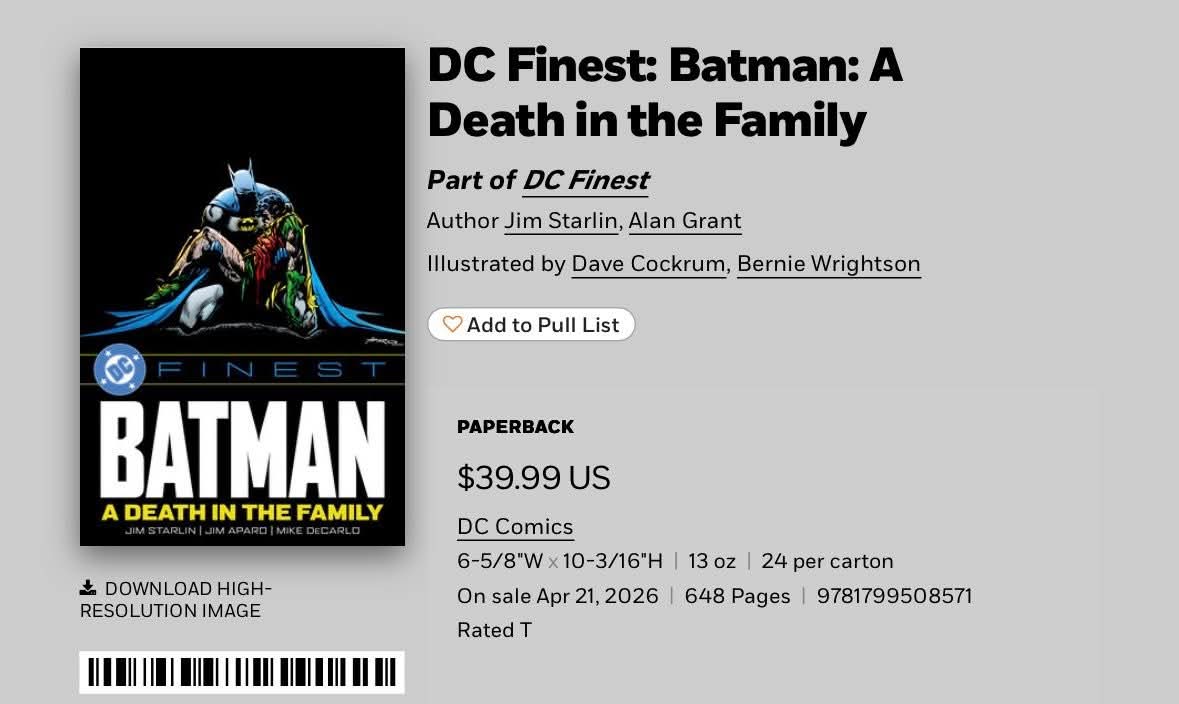Click the barcode image below the cover
The image size is (1179, 704).
click(242, 672)
